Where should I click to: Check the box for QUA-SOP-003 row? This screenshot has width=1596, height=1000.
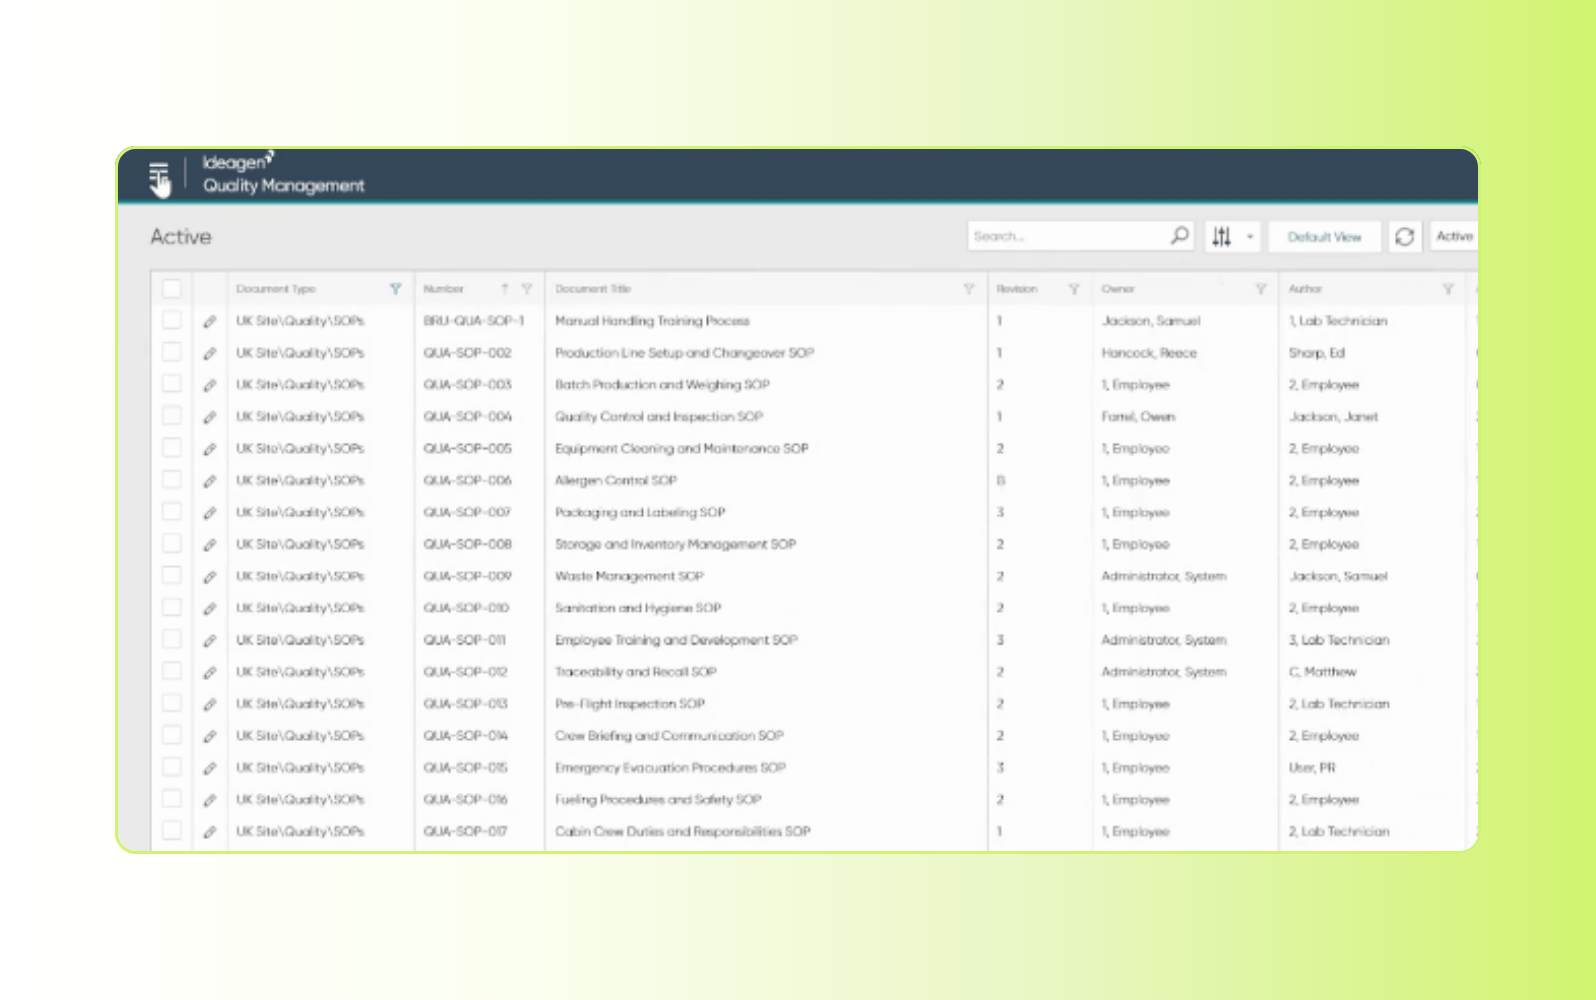(172, 384)
